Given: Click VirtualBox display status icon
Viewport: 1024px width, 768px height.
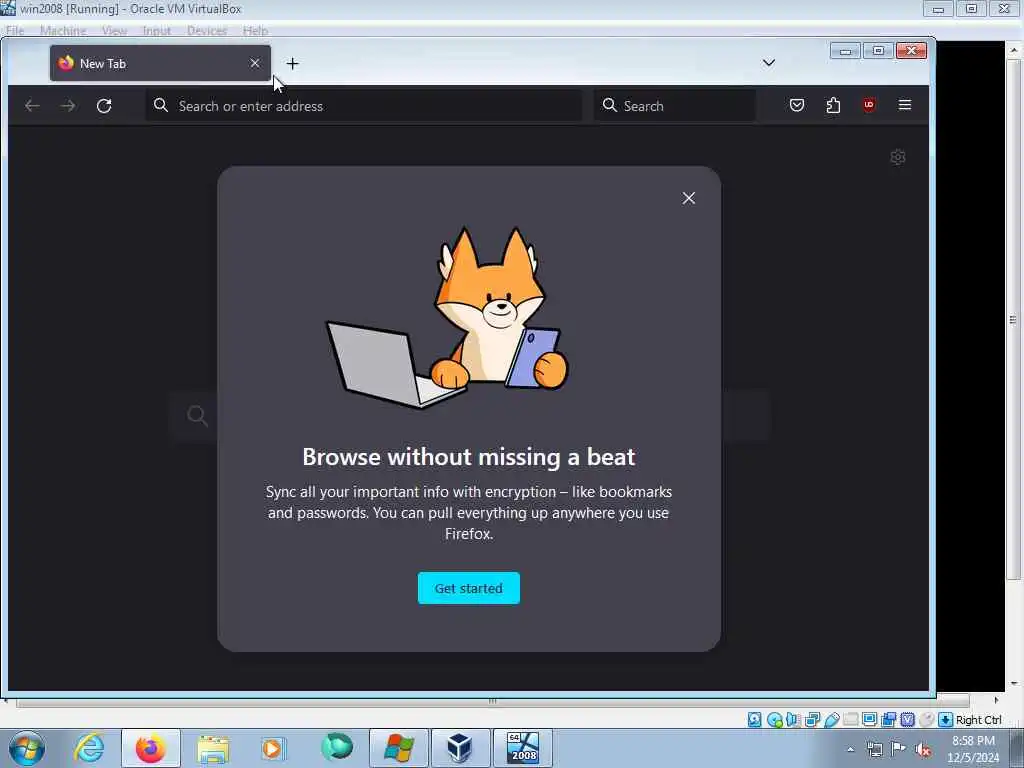Looking at the screenshot, I should pos(869,720).
